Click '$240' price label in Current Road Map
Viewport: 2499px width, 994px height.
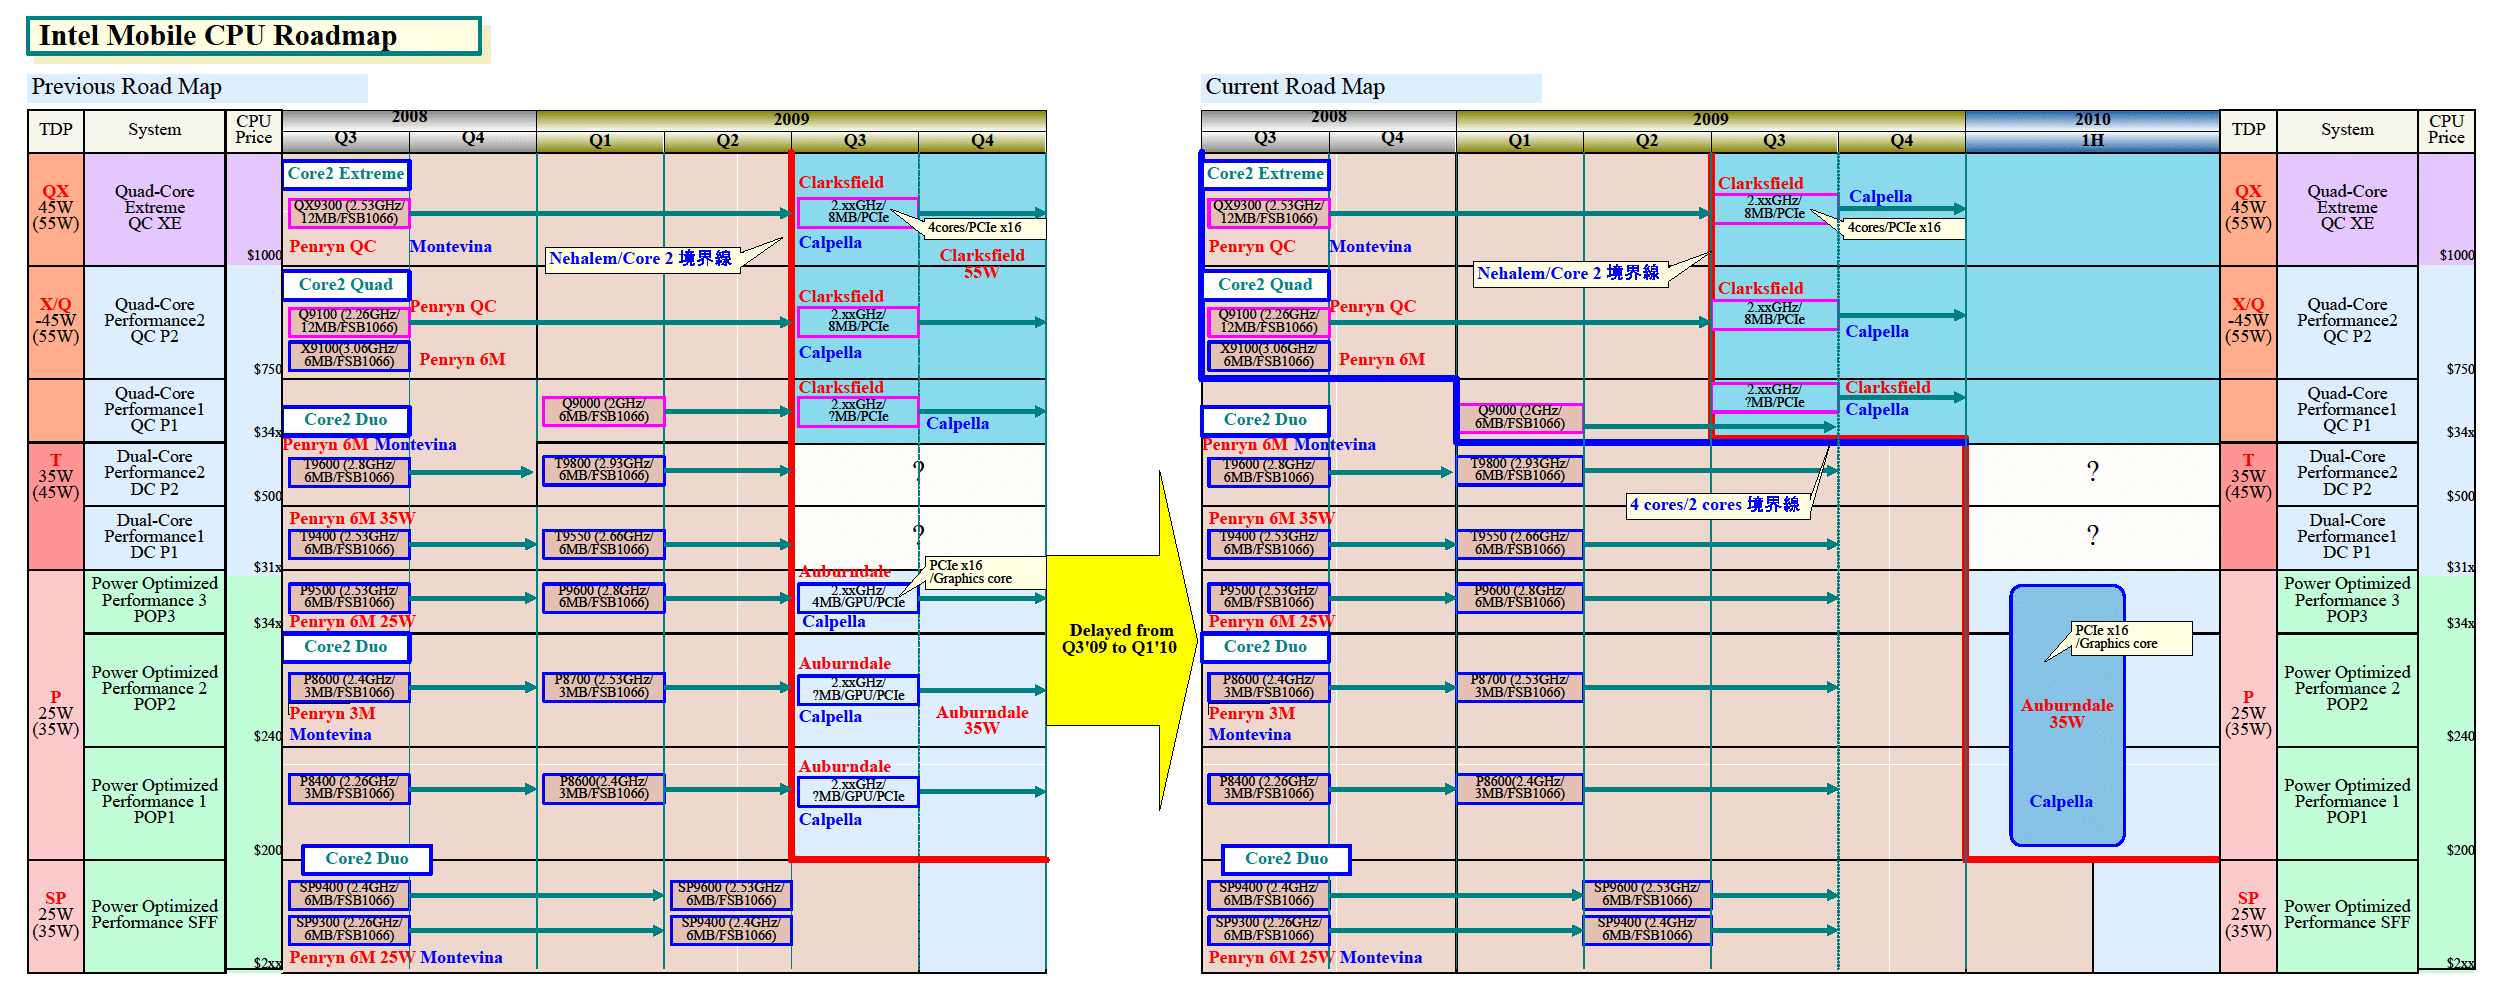click(x=2460, y=737)
